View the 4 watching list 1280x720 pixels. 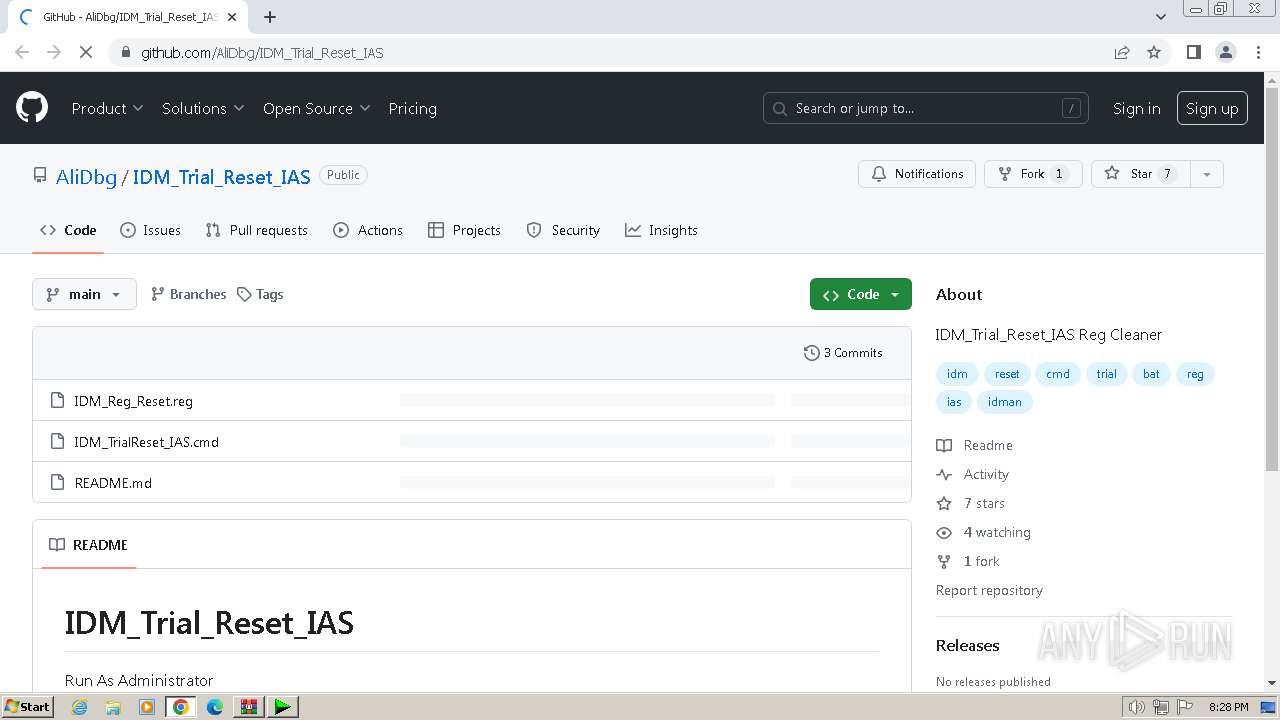tap(984, 532)
